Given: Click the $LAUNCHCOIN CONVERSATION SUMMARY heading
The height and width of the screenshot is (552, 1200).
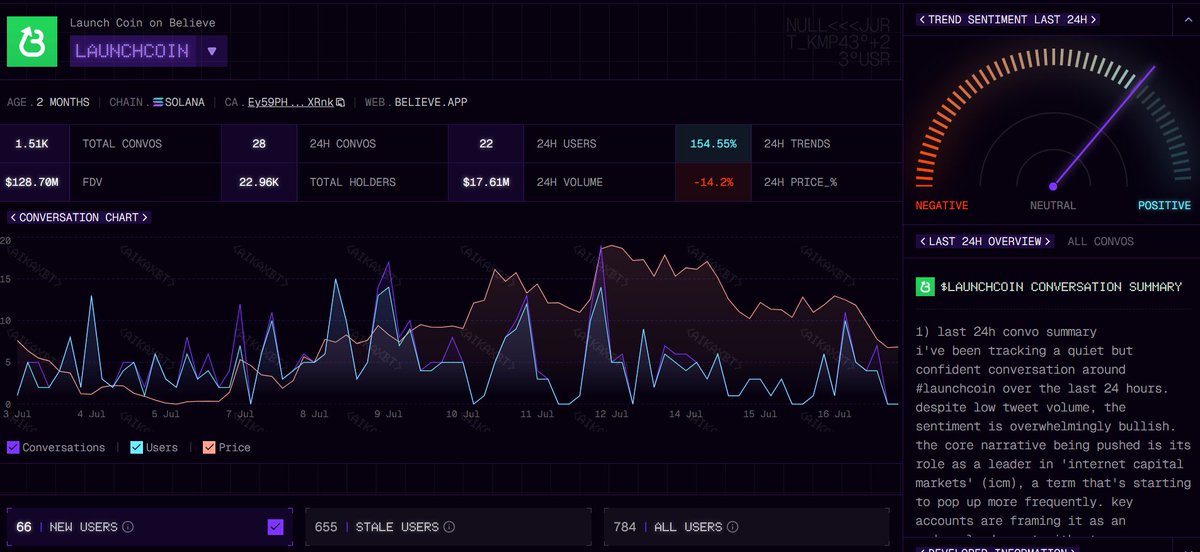Looking at the screenshot, I should tap(1061, 287).
